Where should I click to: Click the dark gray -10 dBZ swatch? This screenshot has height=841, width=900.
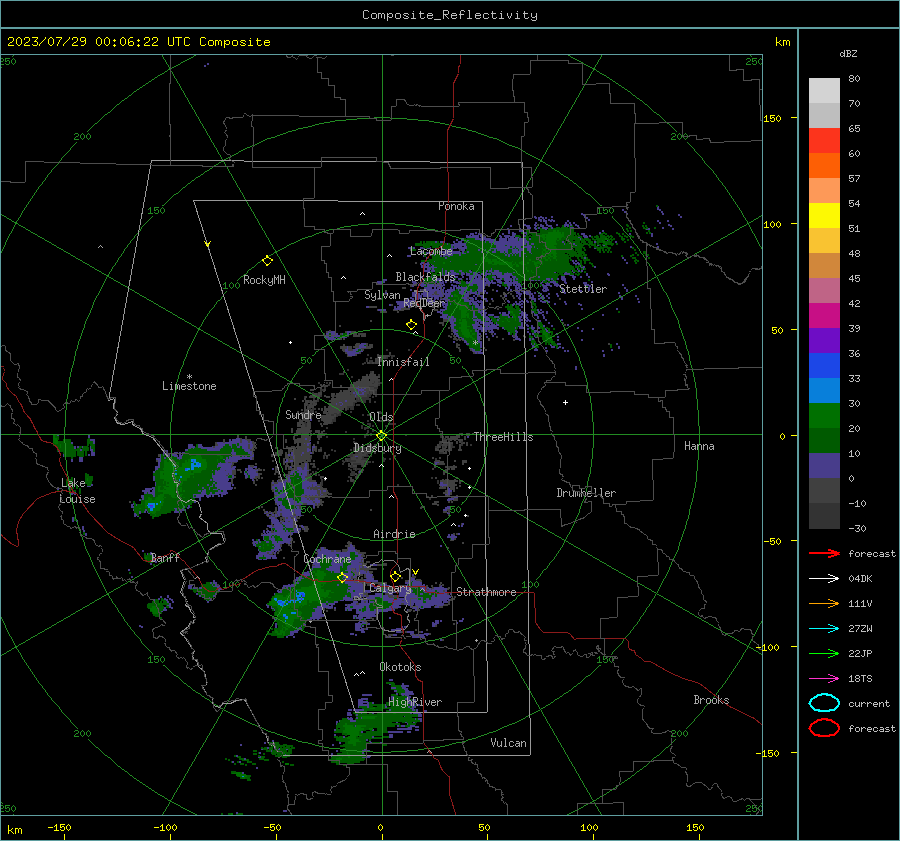click(x=824, y=491)
